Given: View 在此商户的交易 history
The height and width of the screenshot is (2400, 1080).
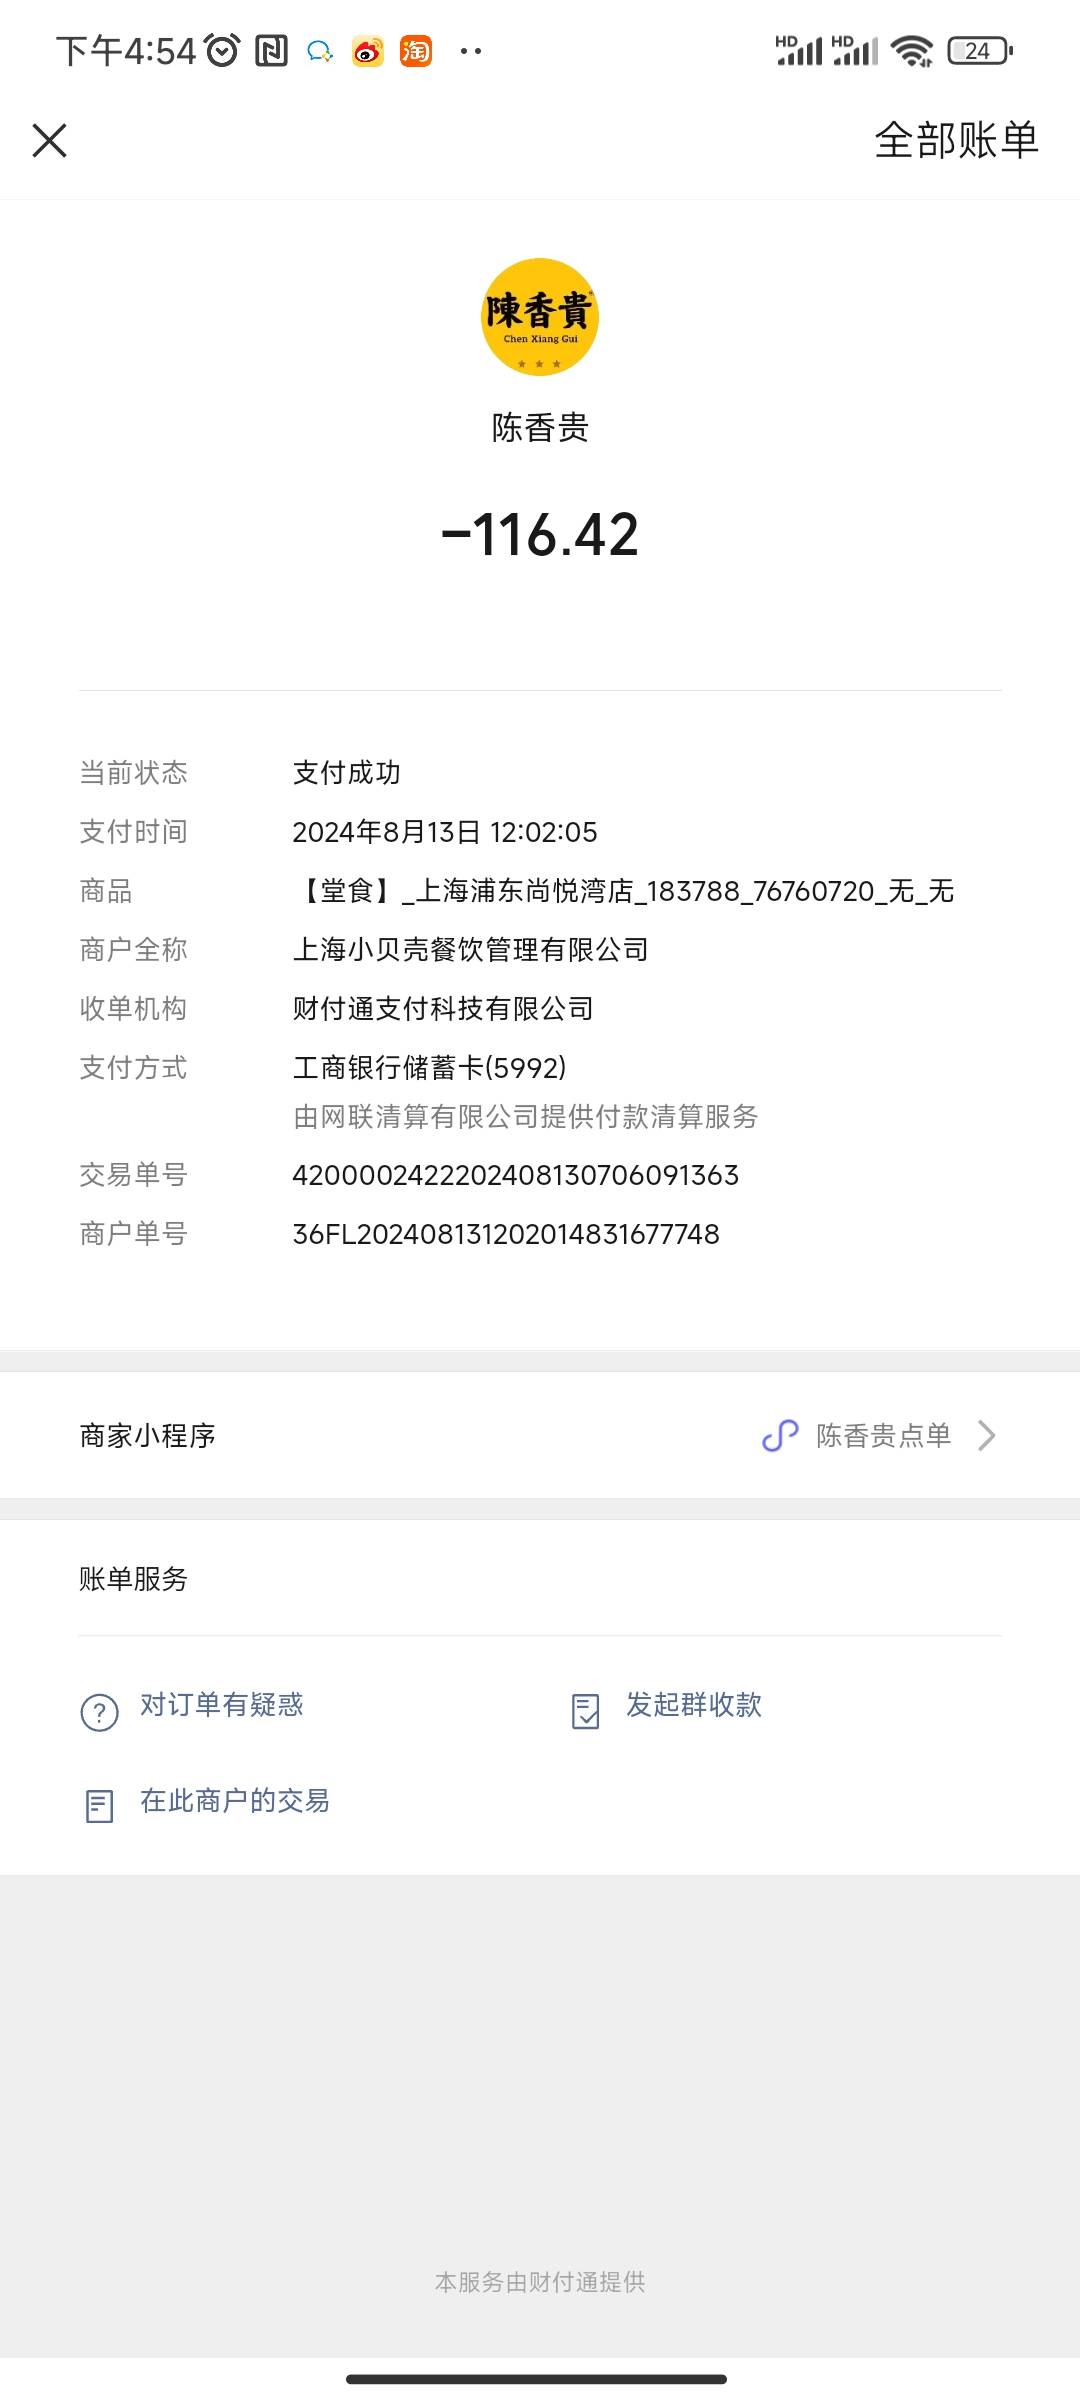Looking at the screenshot, I should (235, 1801).
